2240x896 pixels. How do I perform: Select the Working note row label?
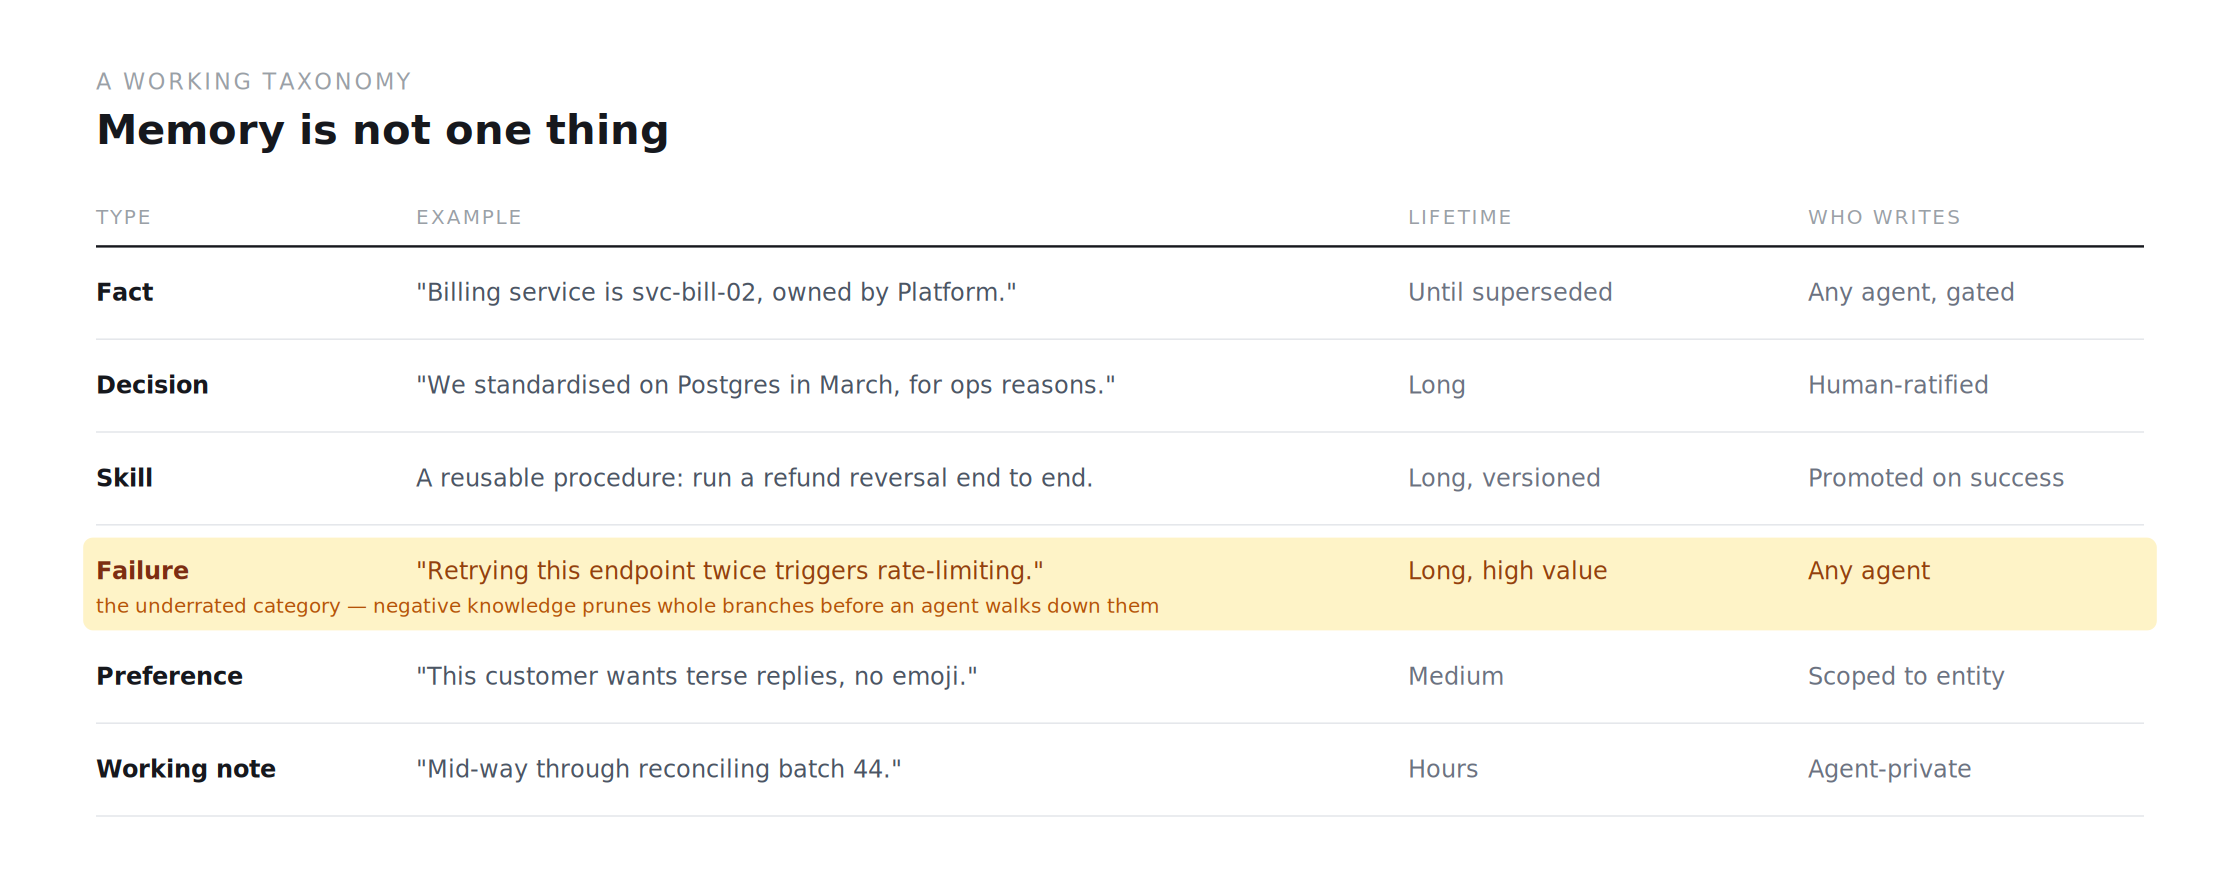[x=186, y=769]
